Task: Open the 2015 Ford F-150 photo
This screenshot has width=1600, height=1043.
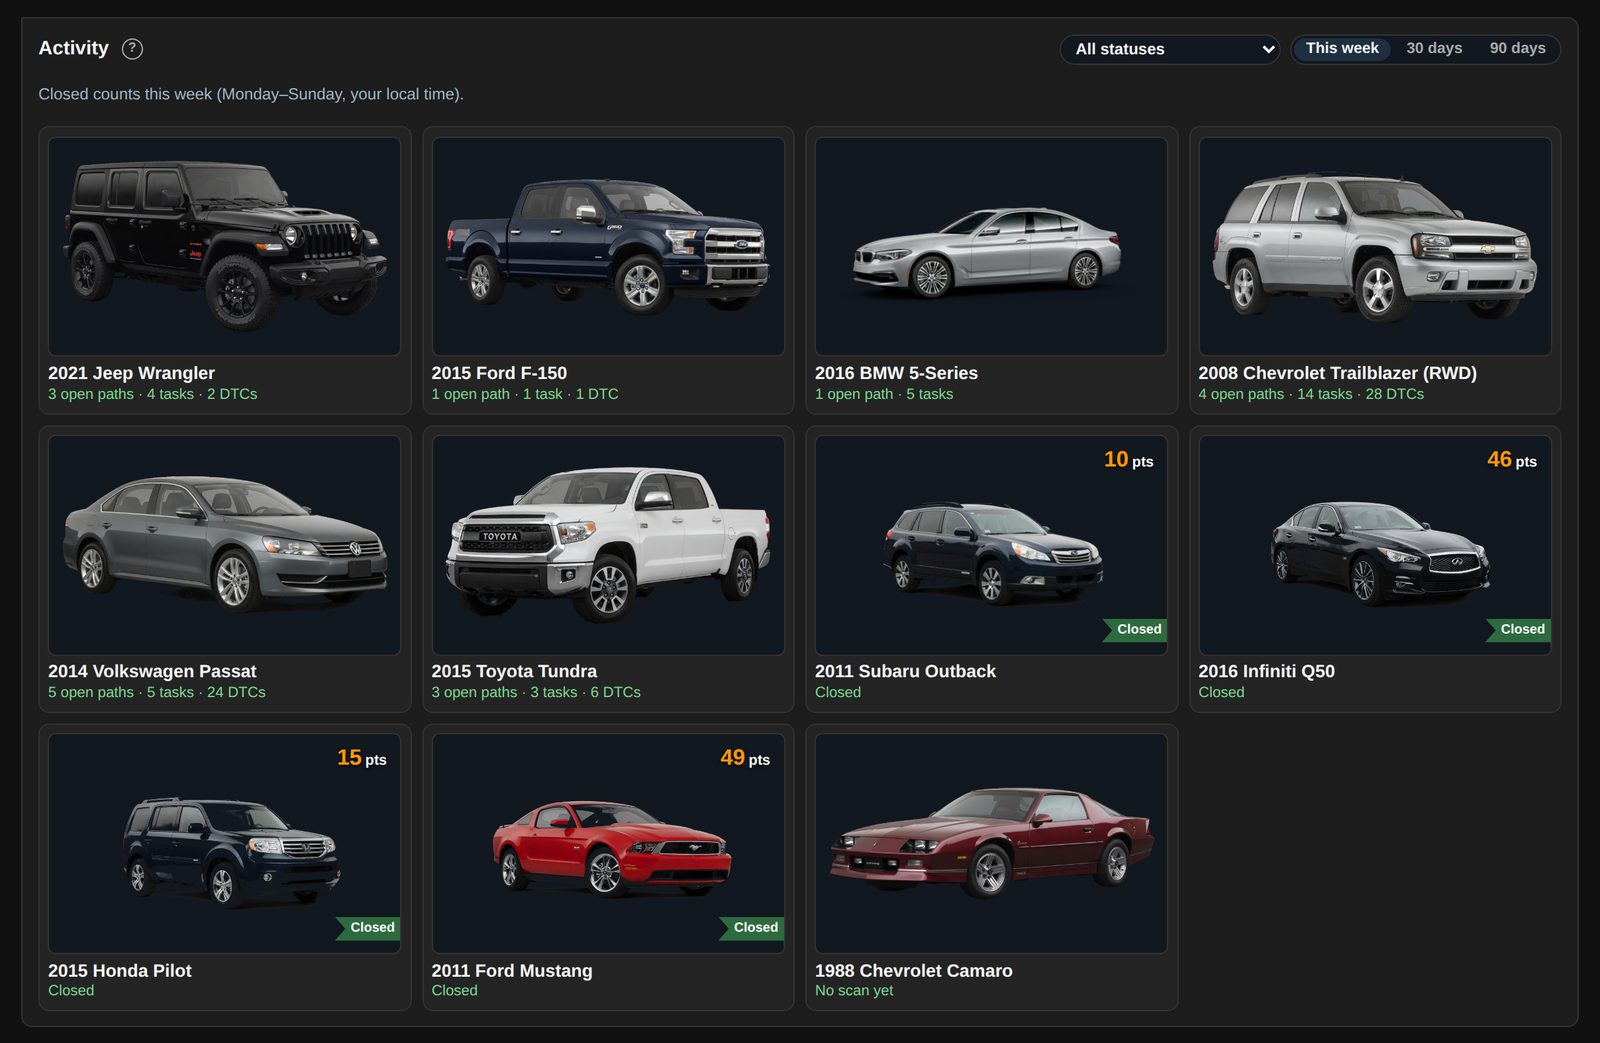Action: (x=608, y=246)
